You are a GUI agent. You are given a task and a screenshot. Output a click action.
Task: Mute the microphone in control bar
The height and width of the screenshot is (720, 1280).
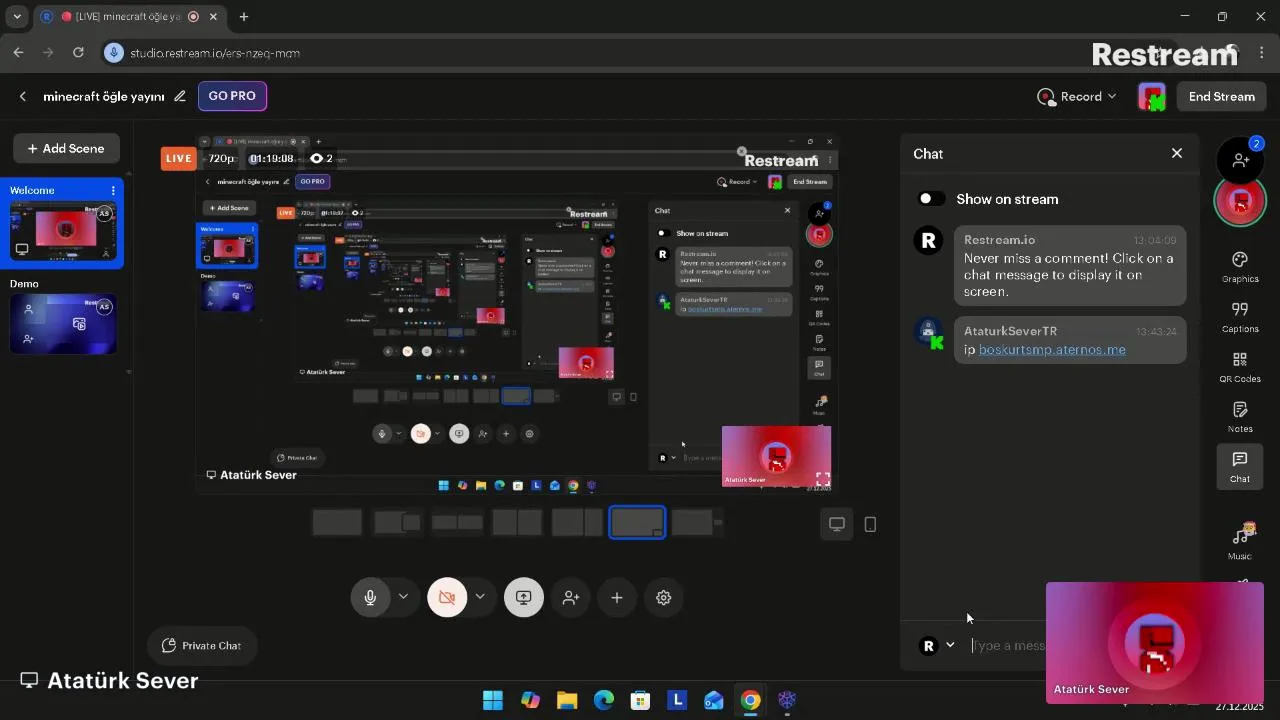coord(370,597)
